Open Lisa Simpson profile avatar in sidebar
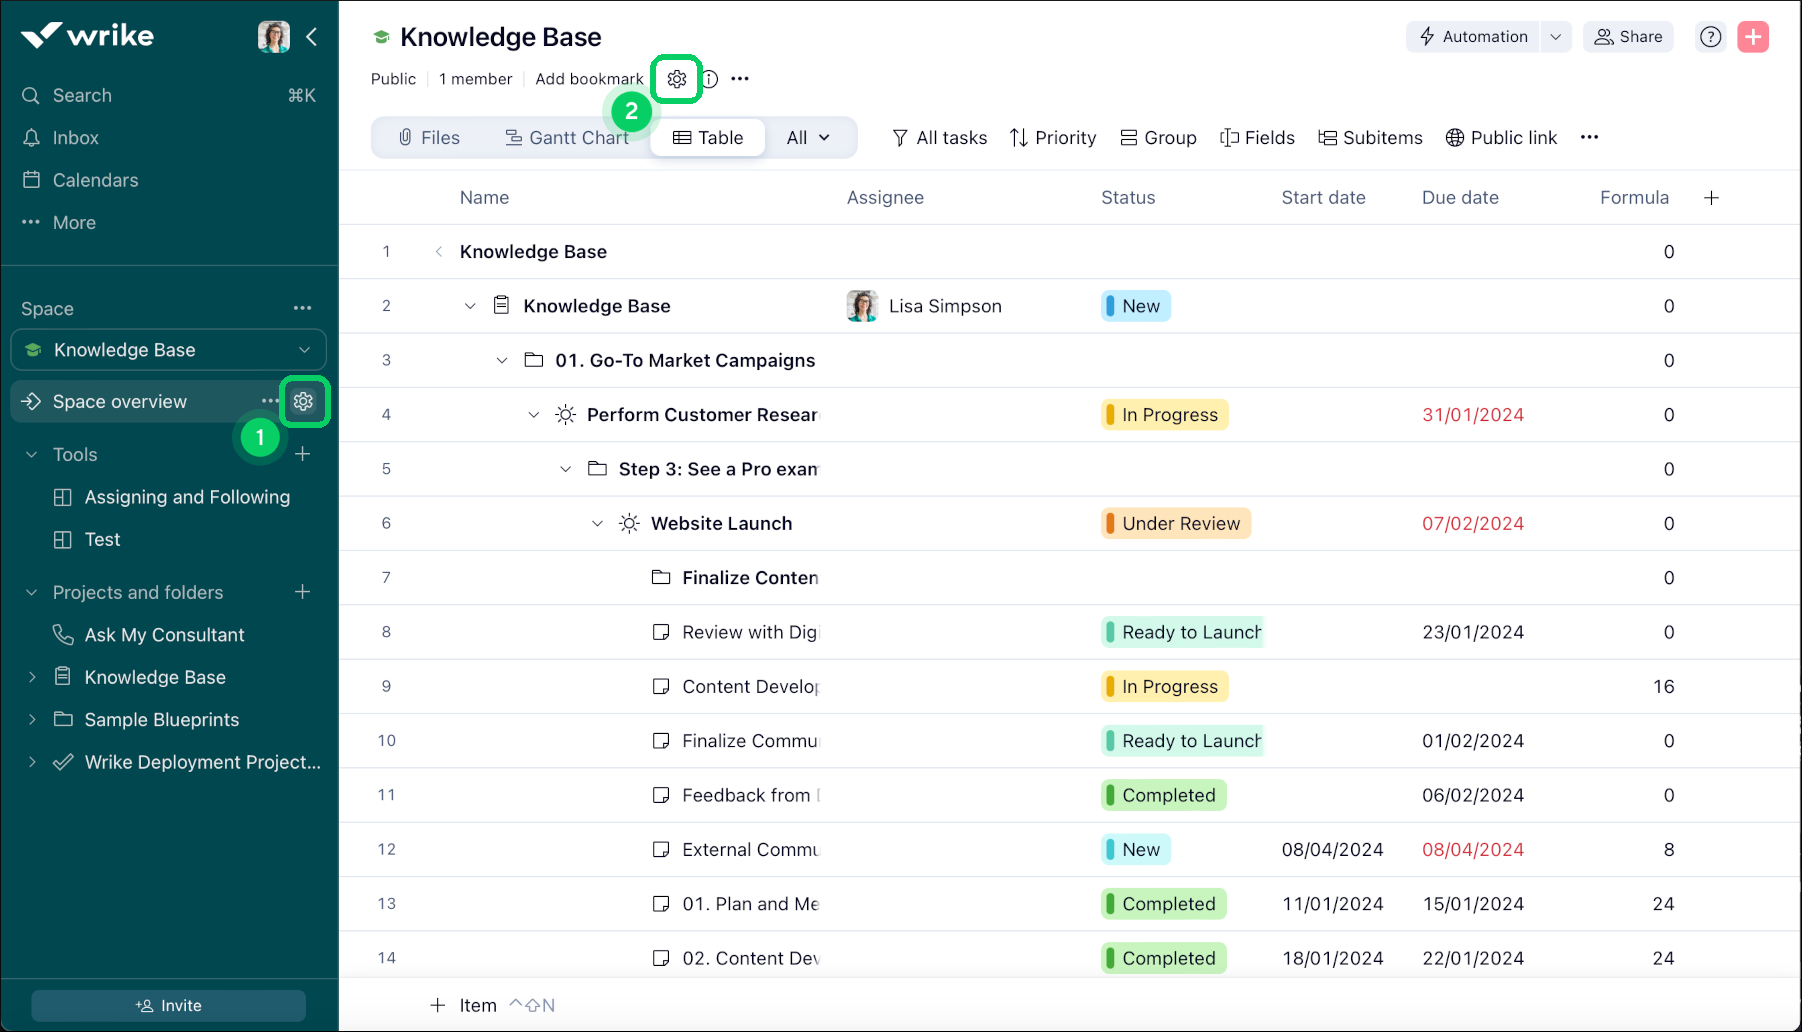This screenshot has width=1802, height=1032. (274, 37)
